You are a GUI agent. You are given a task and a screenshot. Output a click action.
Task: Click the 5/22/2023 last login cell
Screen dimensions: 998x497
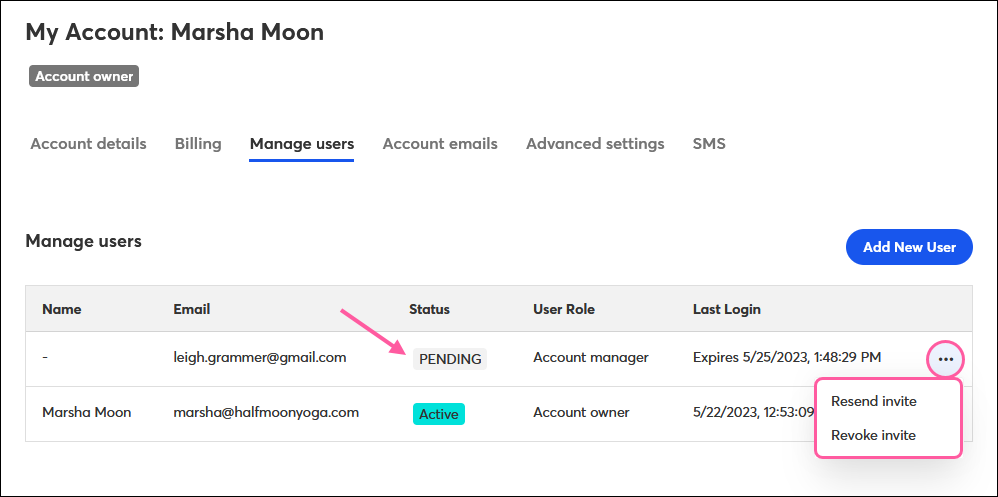(754, 412)
